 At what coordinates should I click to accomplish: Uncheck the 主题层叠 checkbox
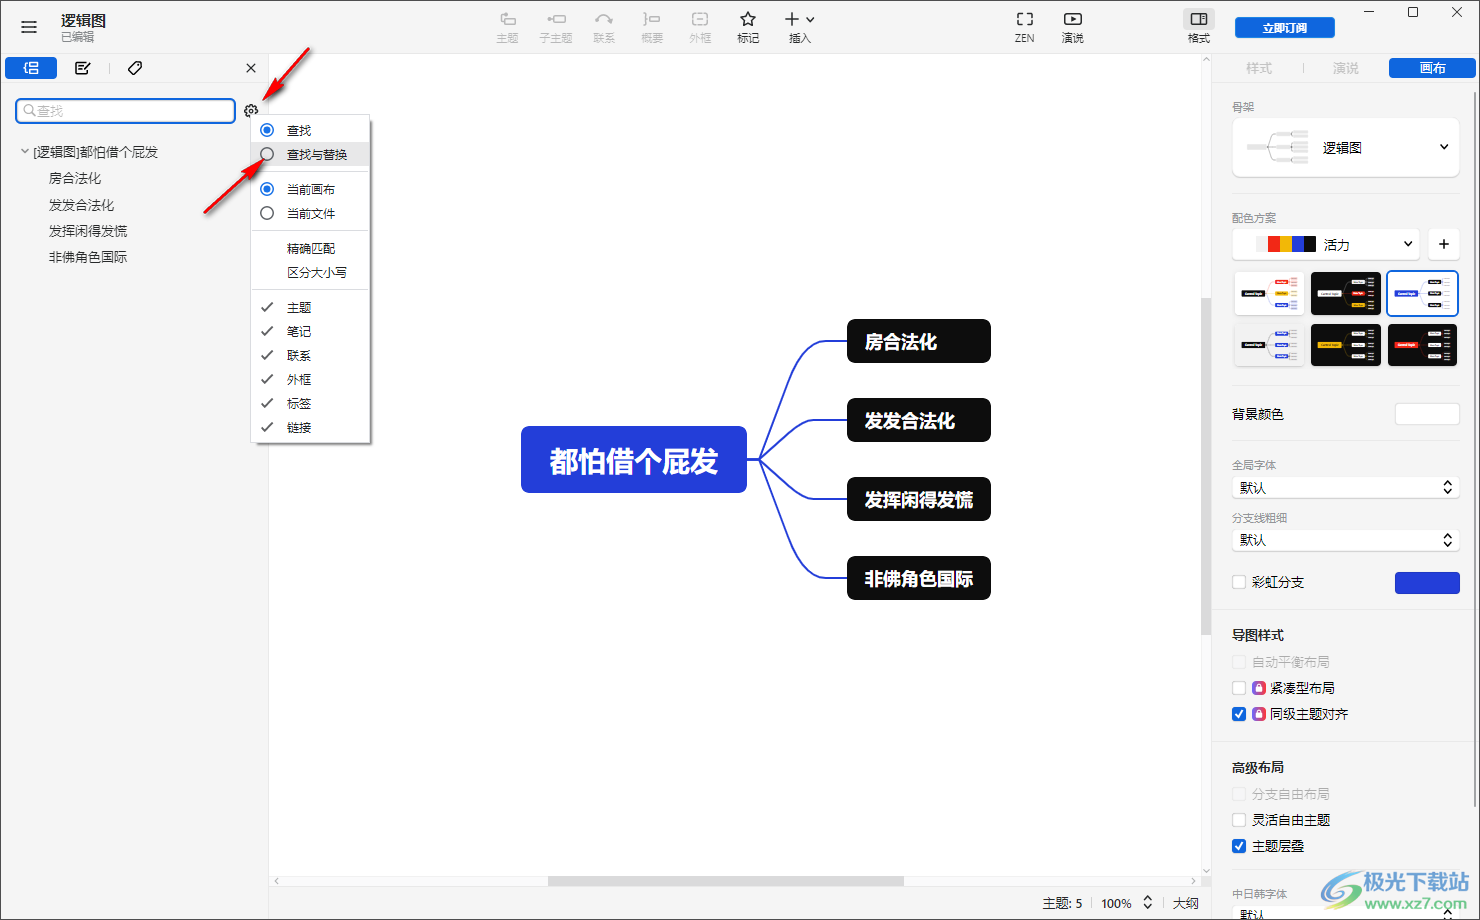1239,846
